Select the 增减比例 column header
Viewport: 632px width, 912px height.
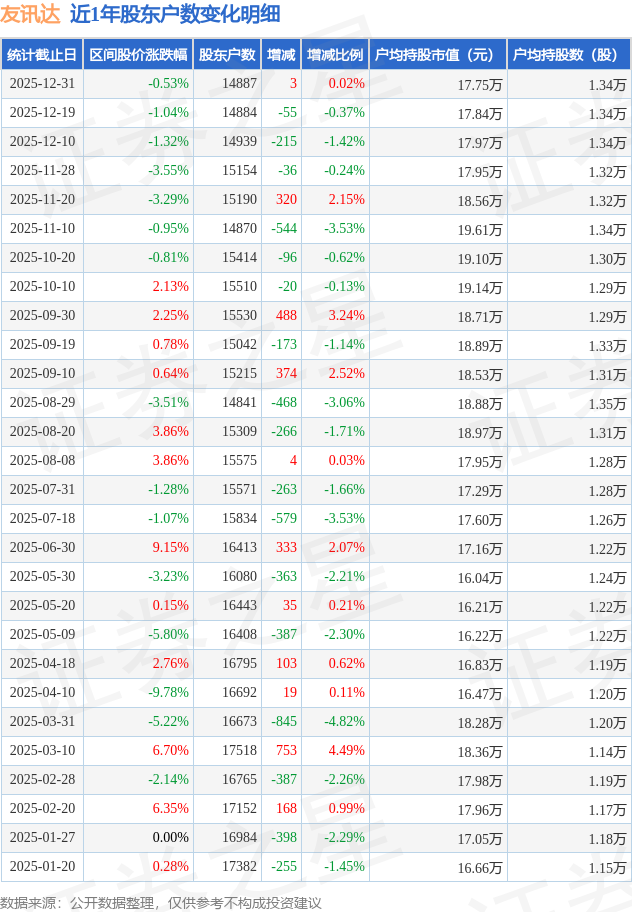pyautogui.click(x=335, y=55)
